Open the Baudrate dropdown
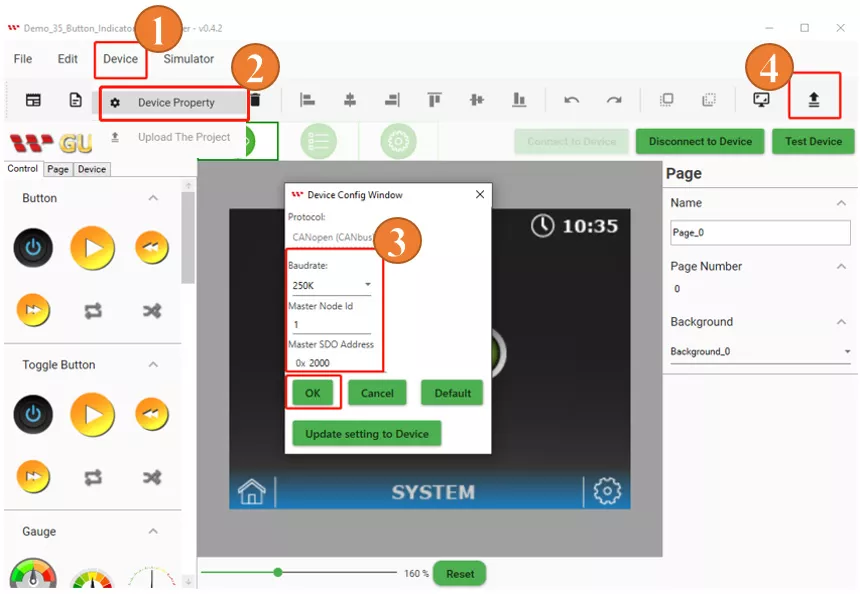 pos(331,285)
